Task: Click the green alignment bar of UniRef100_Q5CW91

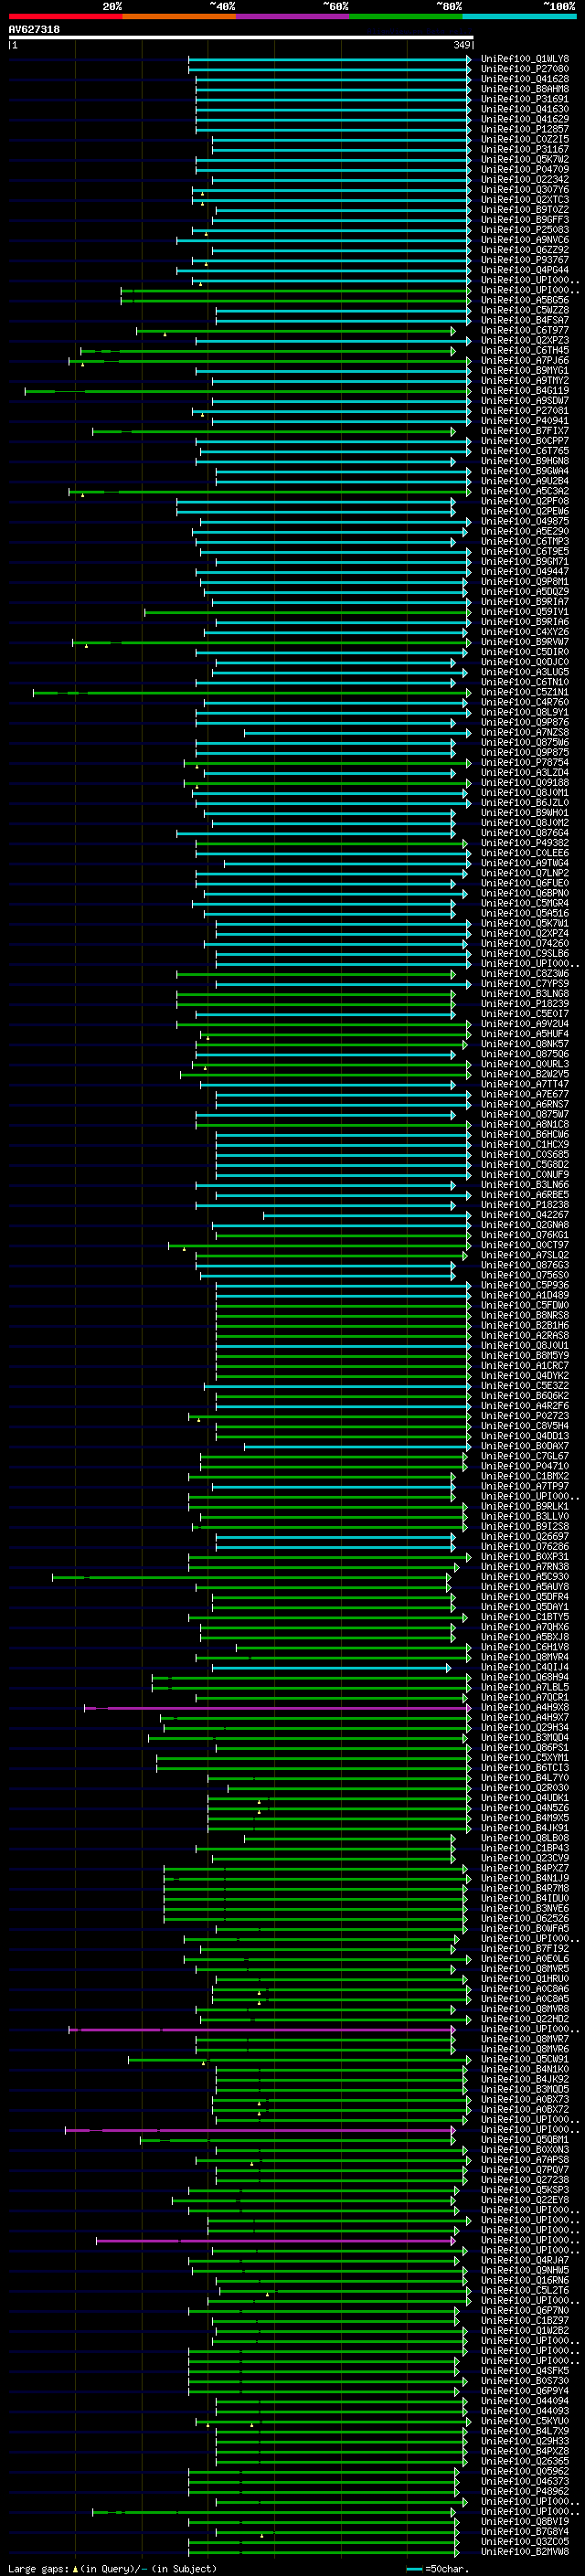Action: 299,2059
